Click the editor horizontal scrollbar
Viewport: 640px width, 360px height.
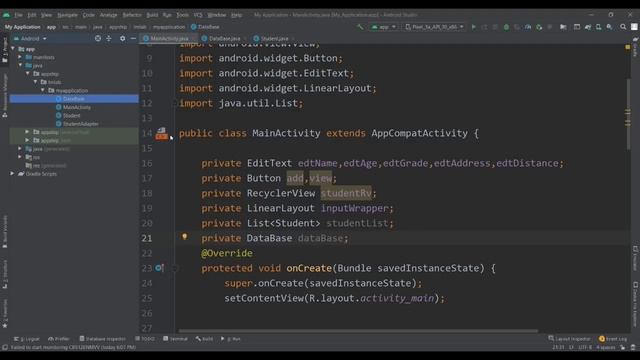tap(358, 331)
